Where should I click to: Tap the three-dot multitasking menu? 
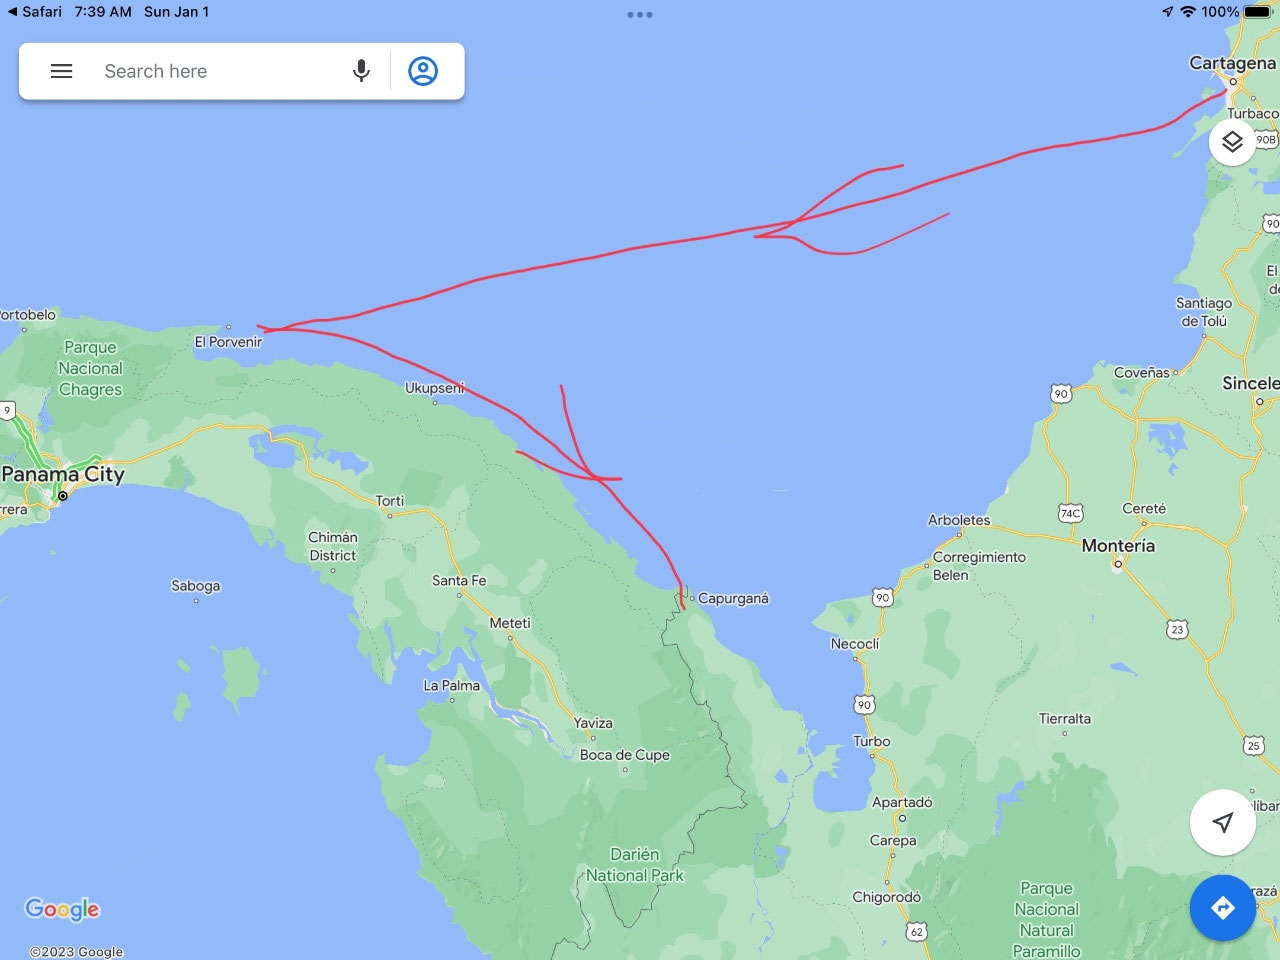[x=640, y=15]
